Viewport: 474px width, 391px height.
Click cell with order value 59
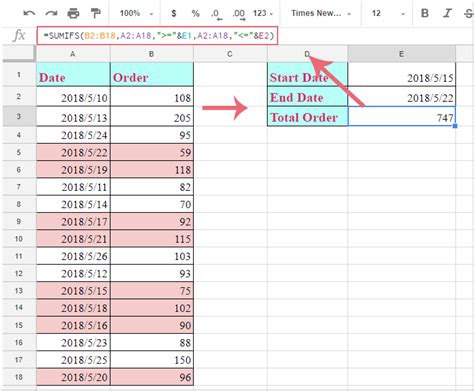pyautogui.click(x=152, y=152)
